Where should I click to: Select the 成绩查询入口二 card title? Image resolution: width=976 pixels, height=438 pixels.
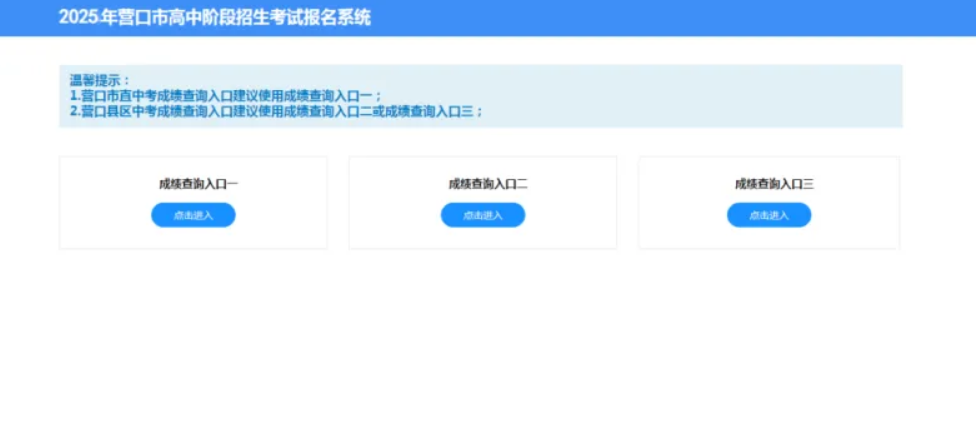point(487,184)
